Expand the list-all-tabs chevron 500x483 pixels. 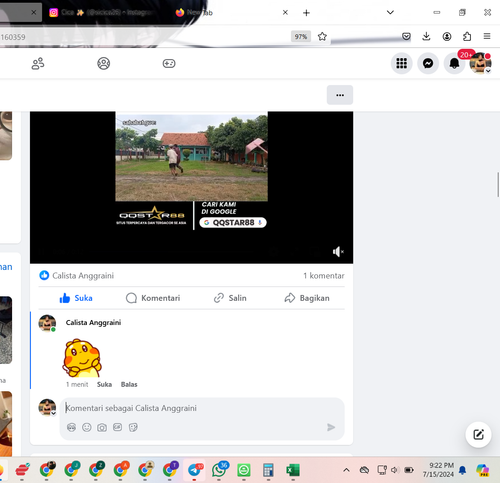pos(390,12)
